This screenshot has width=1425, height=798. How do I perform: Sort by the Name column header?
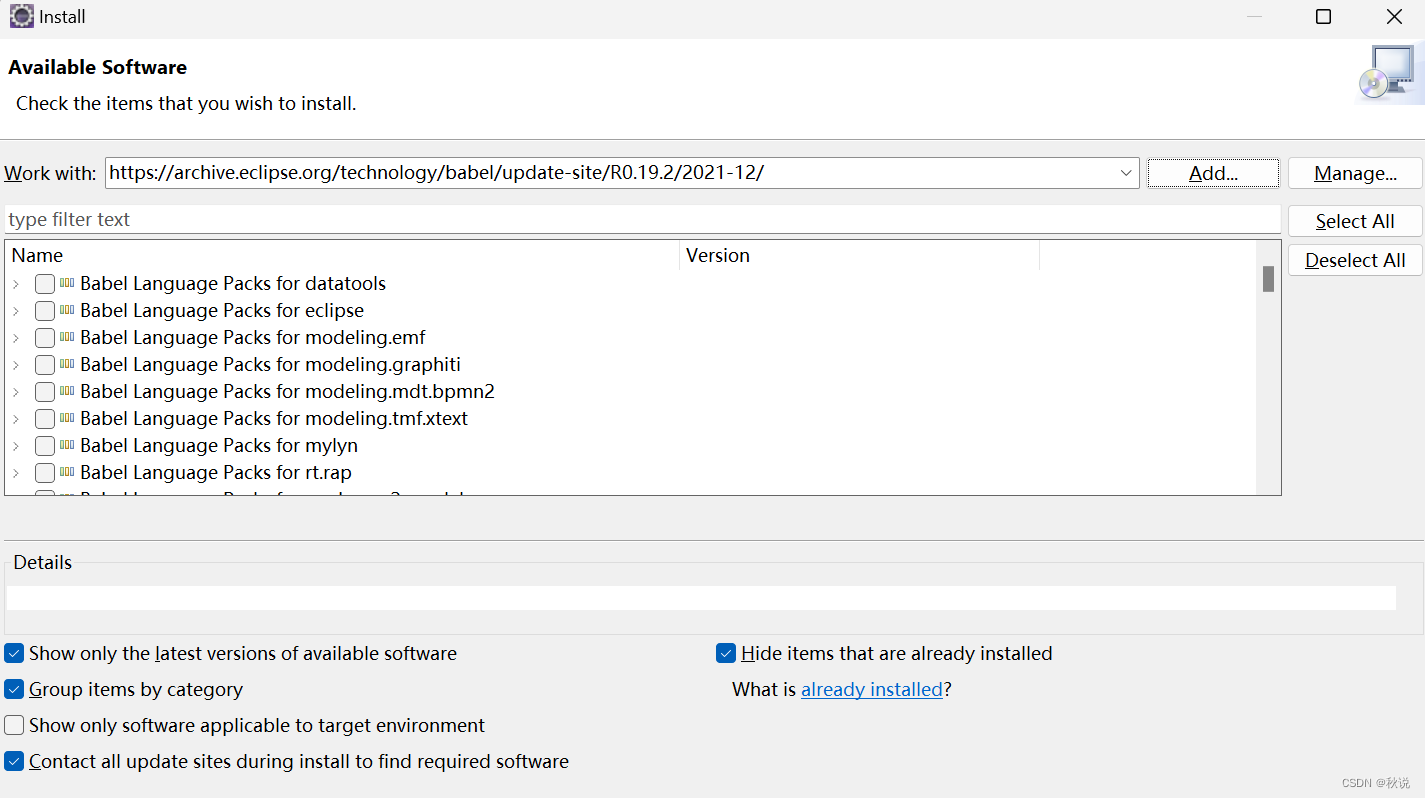[x=343, y=255]
